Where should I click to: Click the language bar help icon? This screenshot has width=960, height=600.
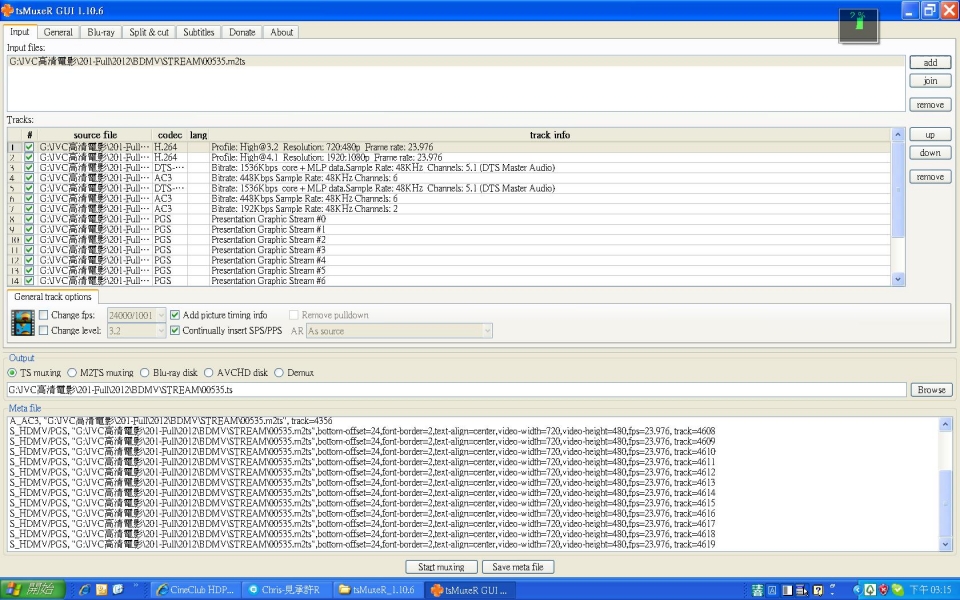(x=817, y=590)
